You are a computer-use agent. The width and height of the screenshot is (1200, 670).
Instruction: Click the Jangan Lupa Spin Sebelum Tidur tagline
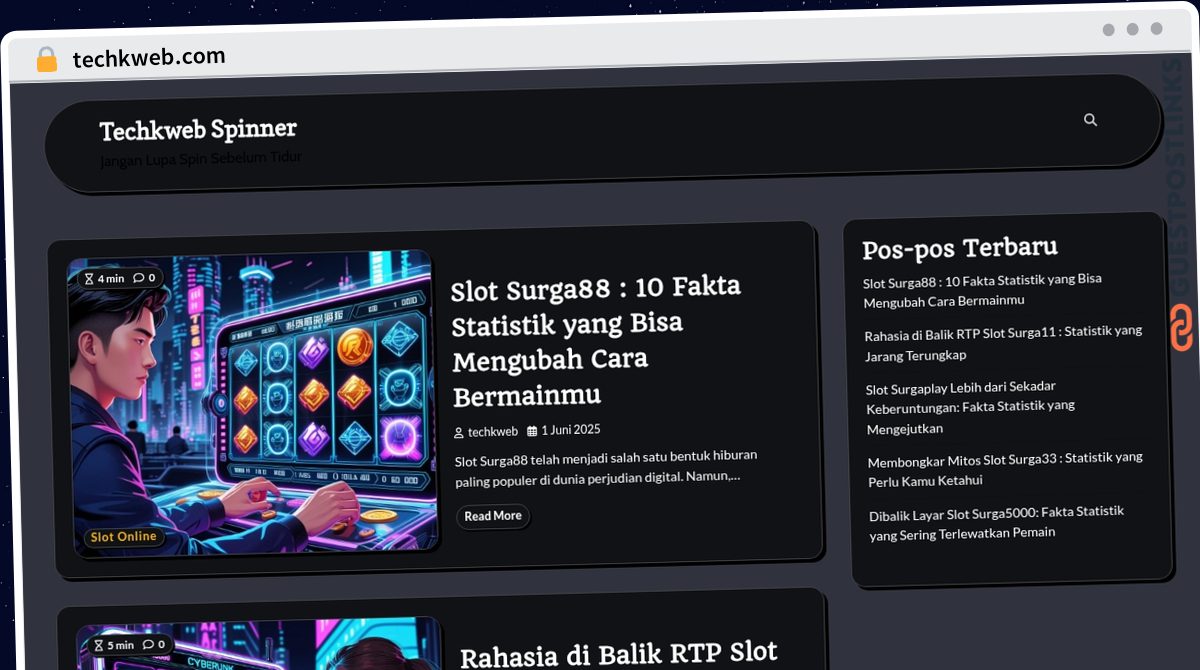click(200, 158)
